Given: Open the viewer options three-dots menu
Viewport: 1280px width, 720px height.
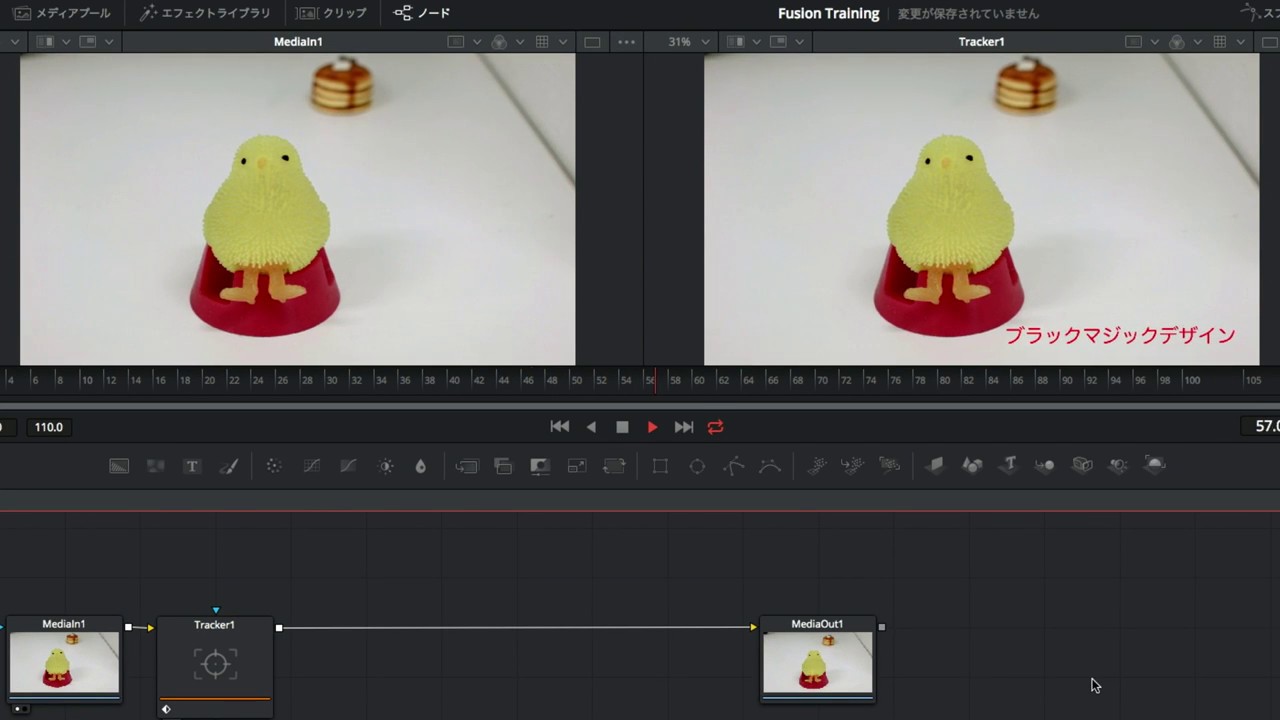Looking at the screenshot, I should pos(627,42).
